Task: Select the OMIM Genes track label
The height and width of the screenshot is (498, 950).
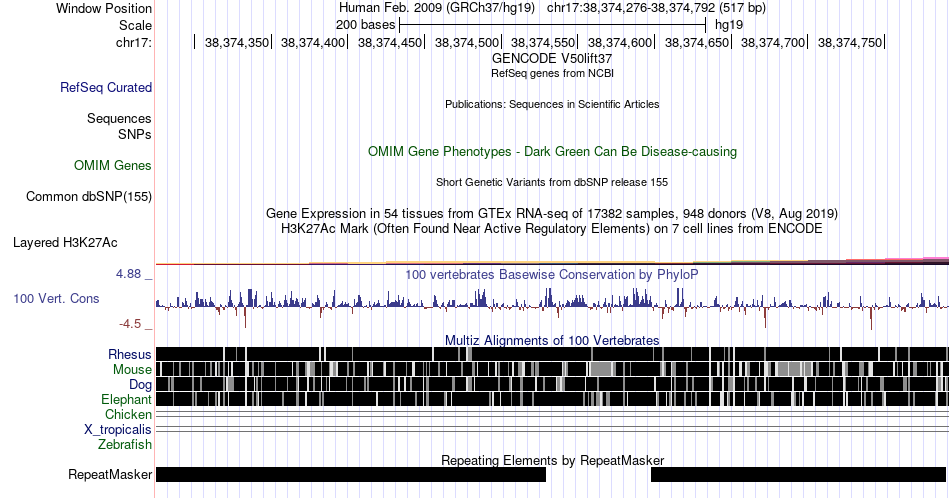Action: pyautogui.click(x=113, y=165)
